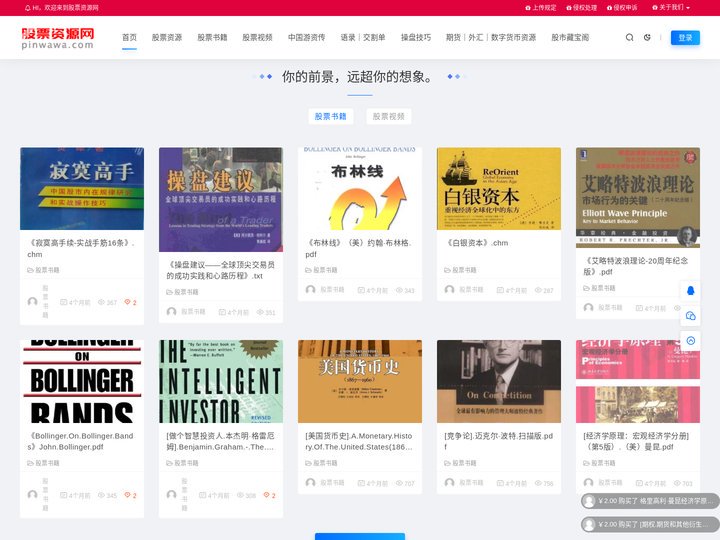Open 经济学原理 book cover thumbnail
720x540 pixels.
[x=638, y=381]
